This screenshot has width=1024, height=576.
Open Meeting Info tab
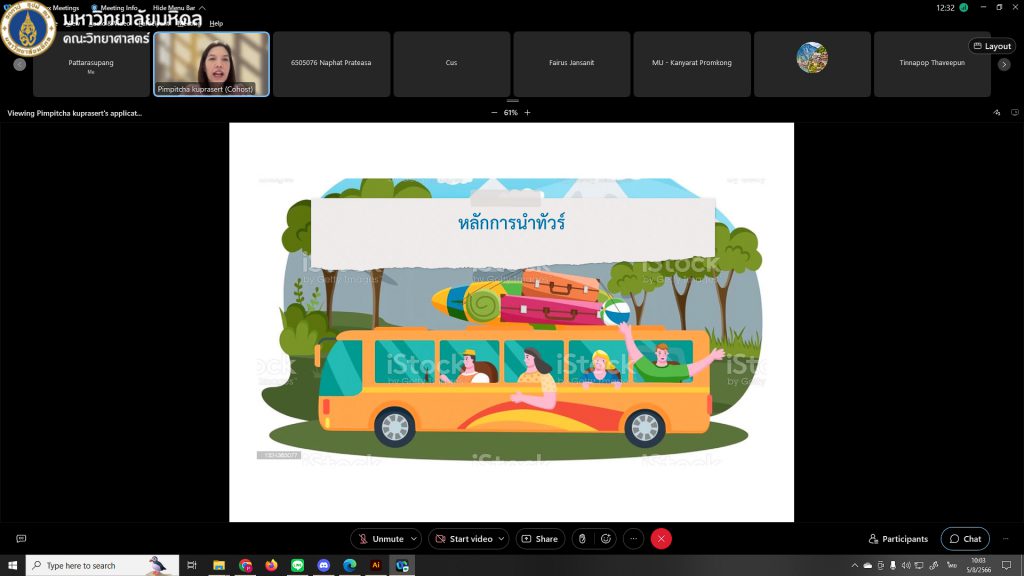[117, 8]
